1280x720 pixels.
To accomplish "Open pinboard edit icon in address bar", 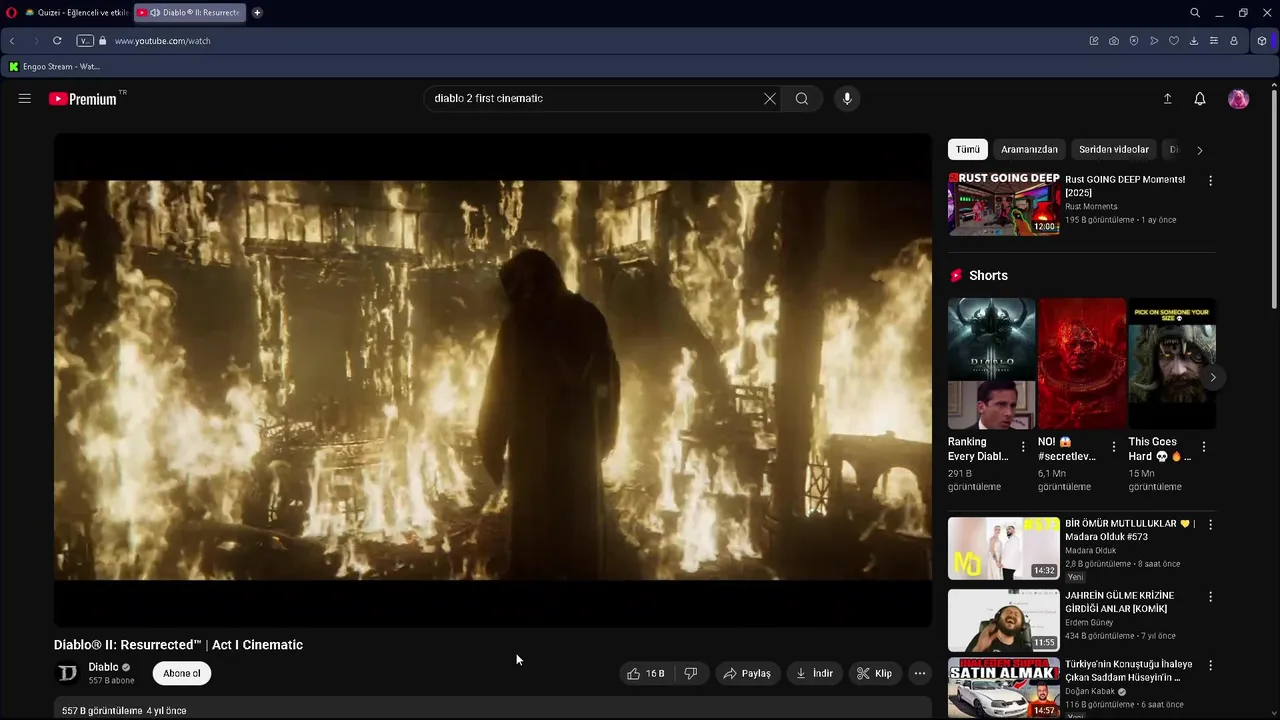I will tap(1094, 41).
